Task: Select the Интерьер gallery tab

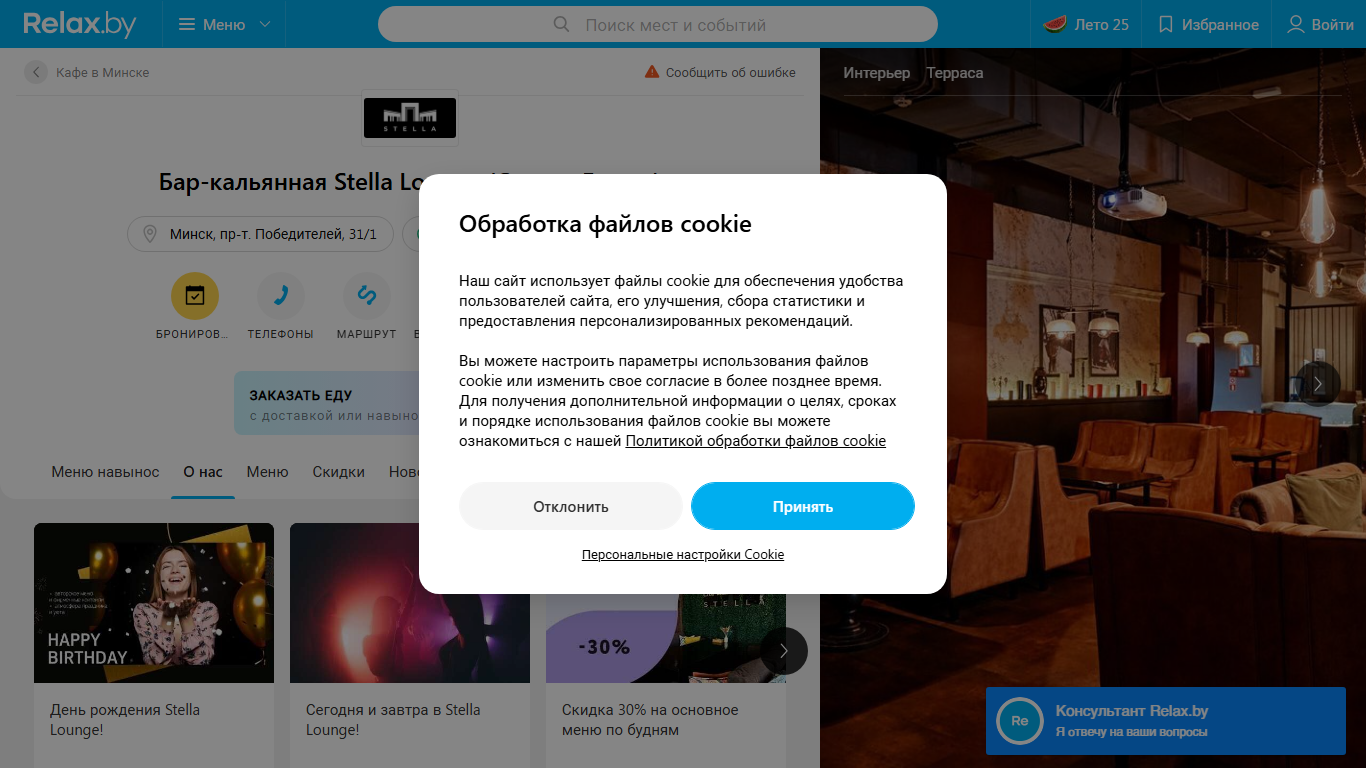Action: [x=877, y=73]
